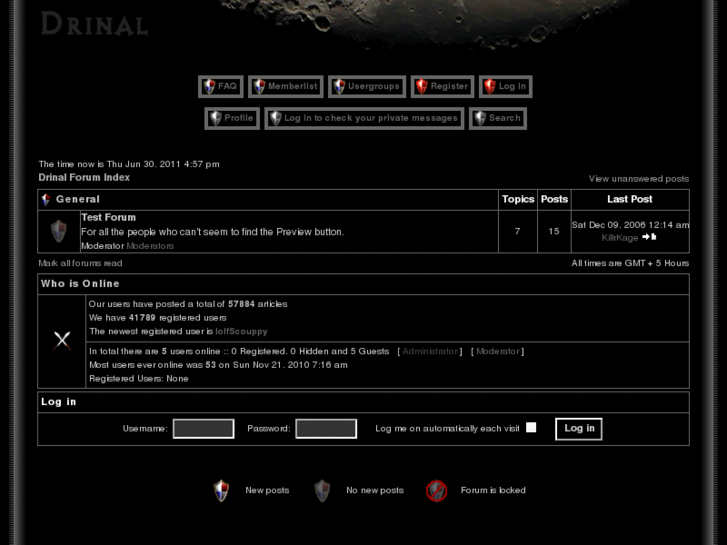Click the shield icon beside Usergroups
The height and width of the screenshot is (545, 727).
pyautogui.click(x=340, y=86)
